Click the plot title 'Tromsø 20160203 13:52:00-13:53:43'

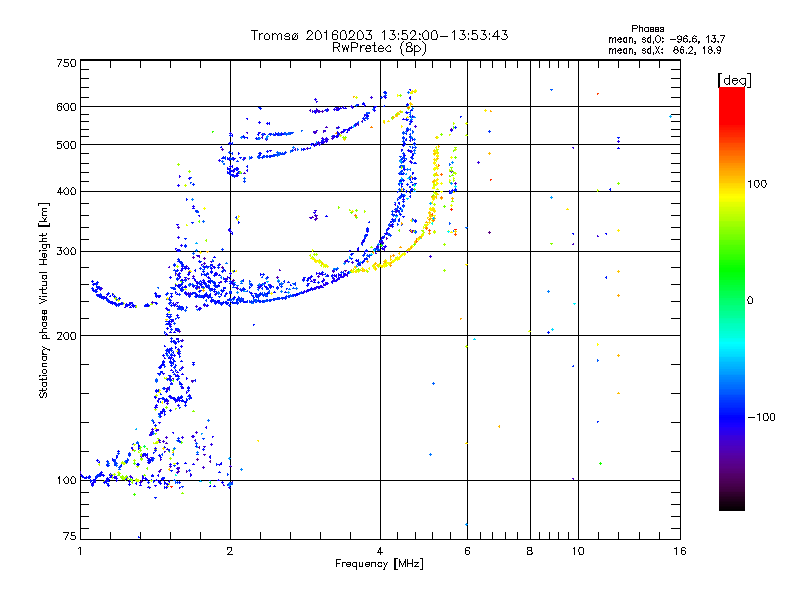[379, 35]
